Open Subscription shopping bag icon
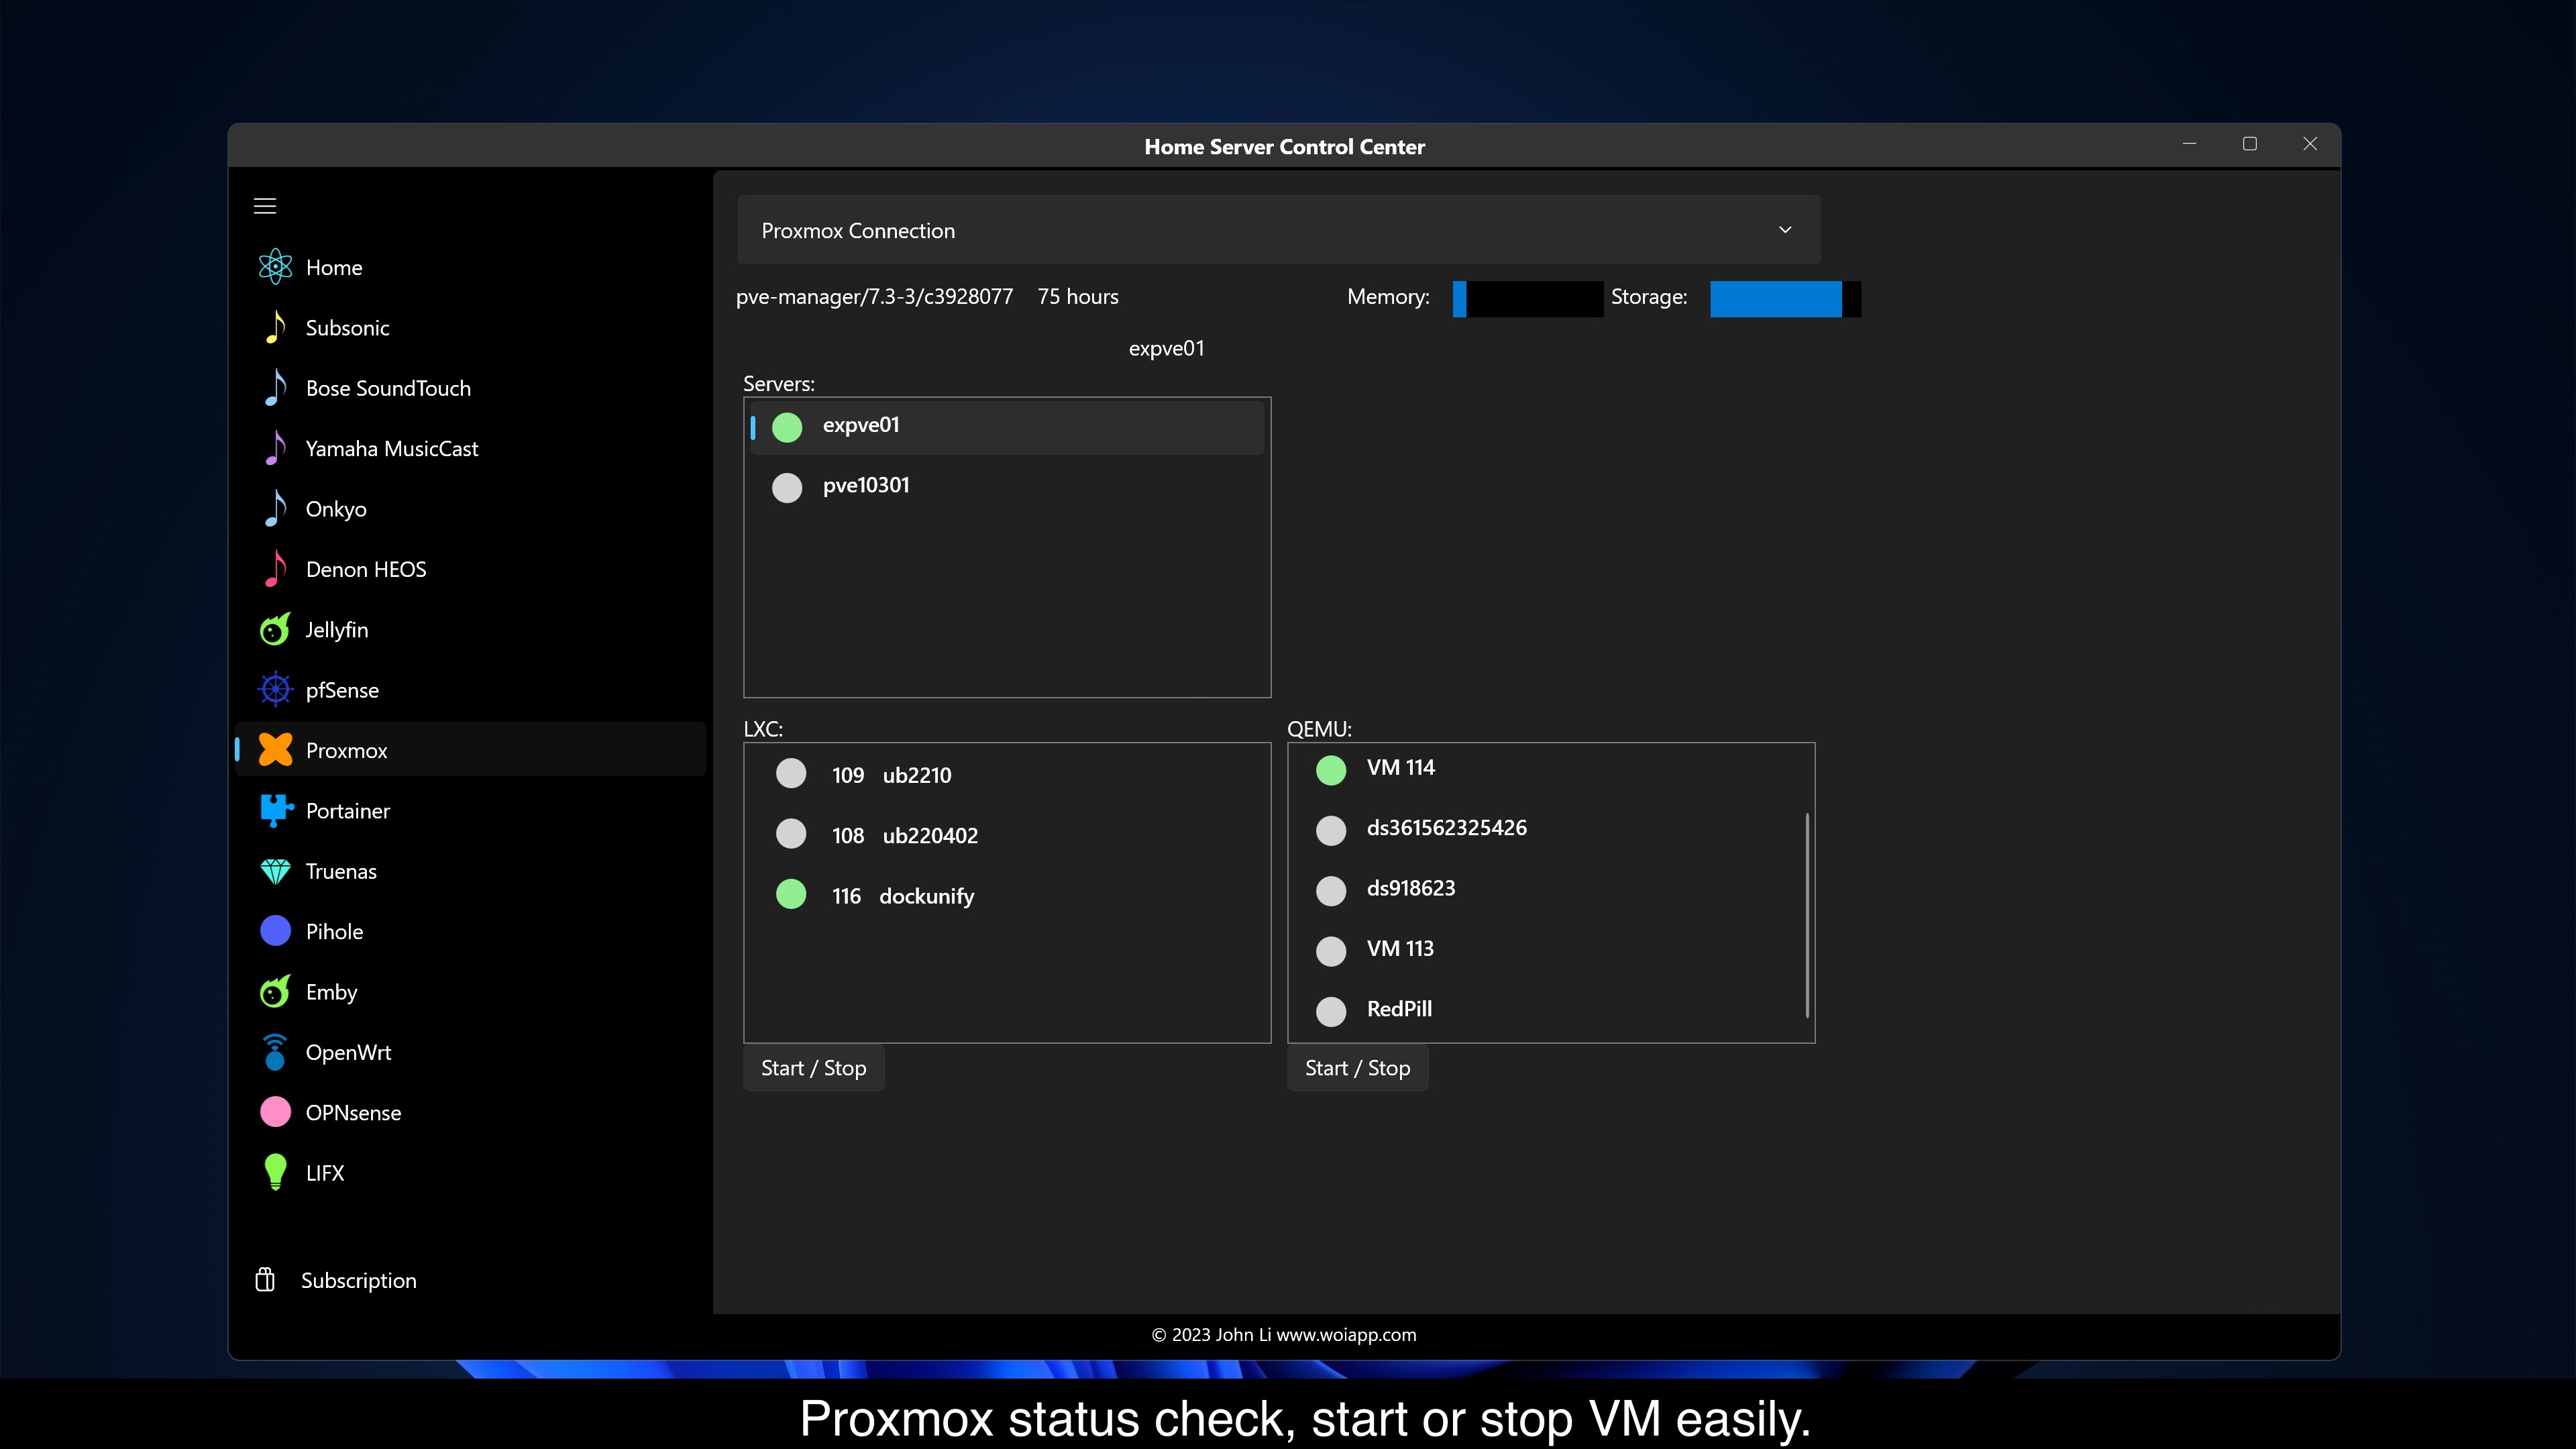The width and height of the screenshot is (2576, 1449). 265,1280
